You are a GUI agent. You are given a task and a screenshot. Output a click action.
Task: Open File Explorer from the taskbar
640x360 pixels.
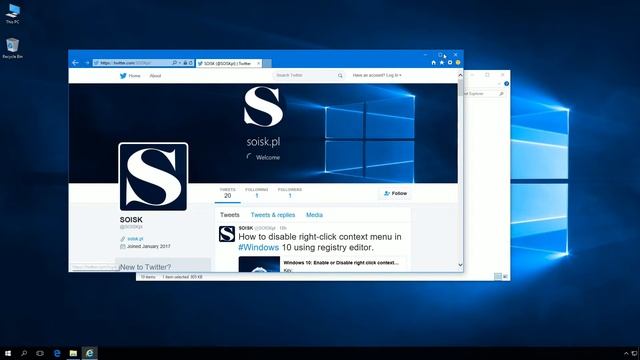click(73, 353)
